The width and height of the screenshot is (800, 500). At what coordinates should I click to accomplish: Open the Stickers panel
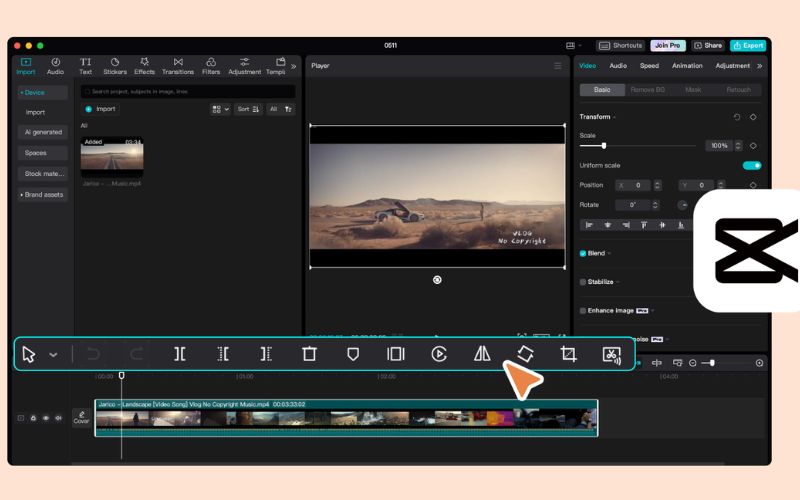click(x=115, y=66)
